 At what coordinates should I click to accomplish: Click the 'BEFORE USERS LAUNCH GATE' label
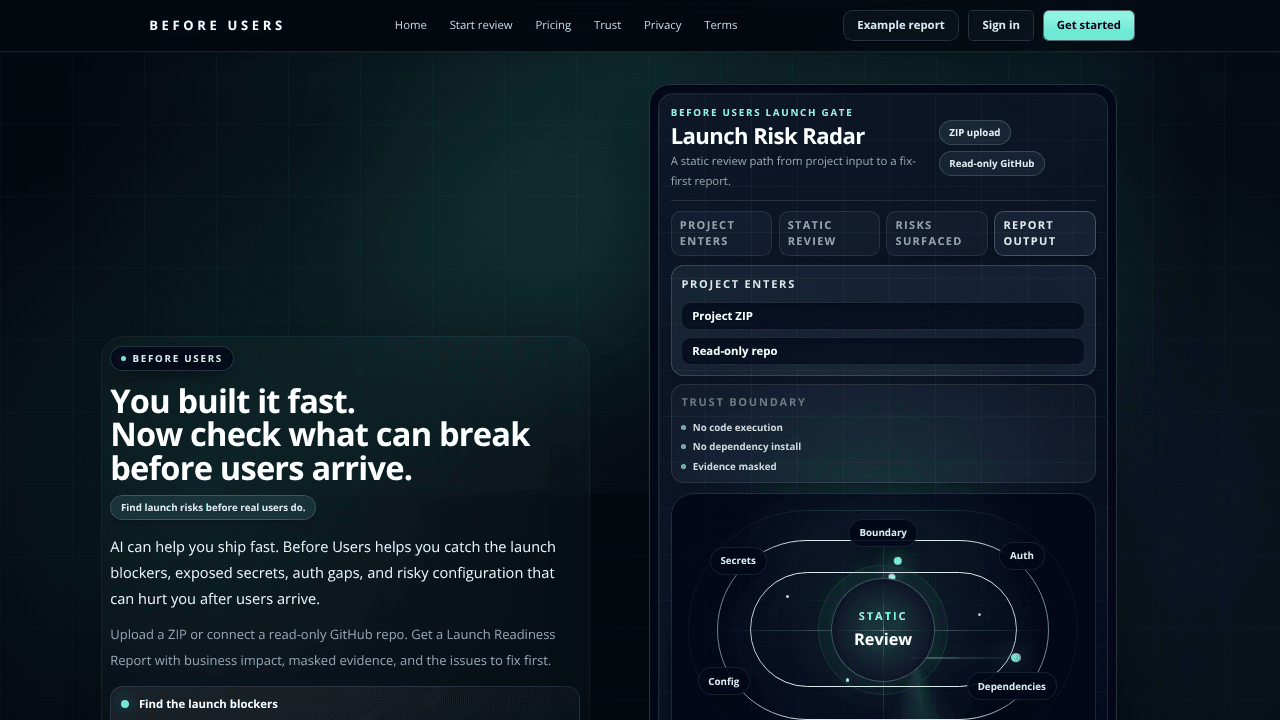click(762, 112)
